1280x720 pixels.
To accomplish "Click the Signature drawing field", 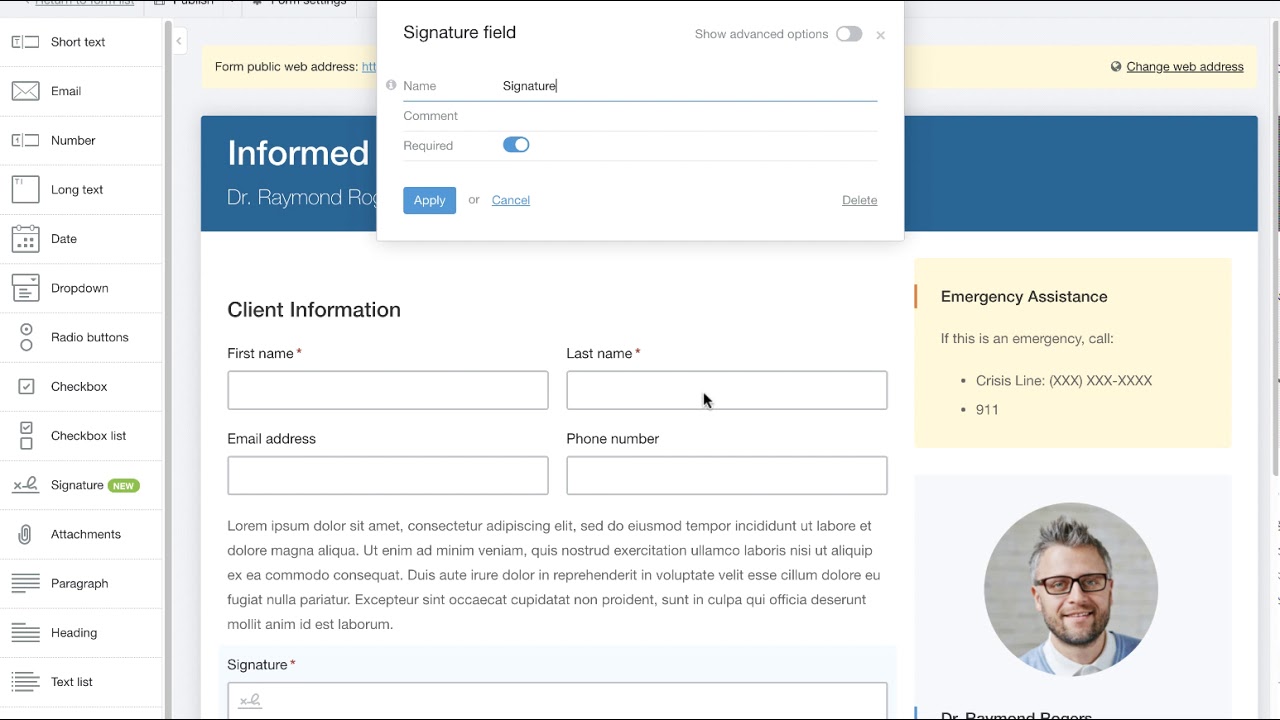I will pos(557,701).
